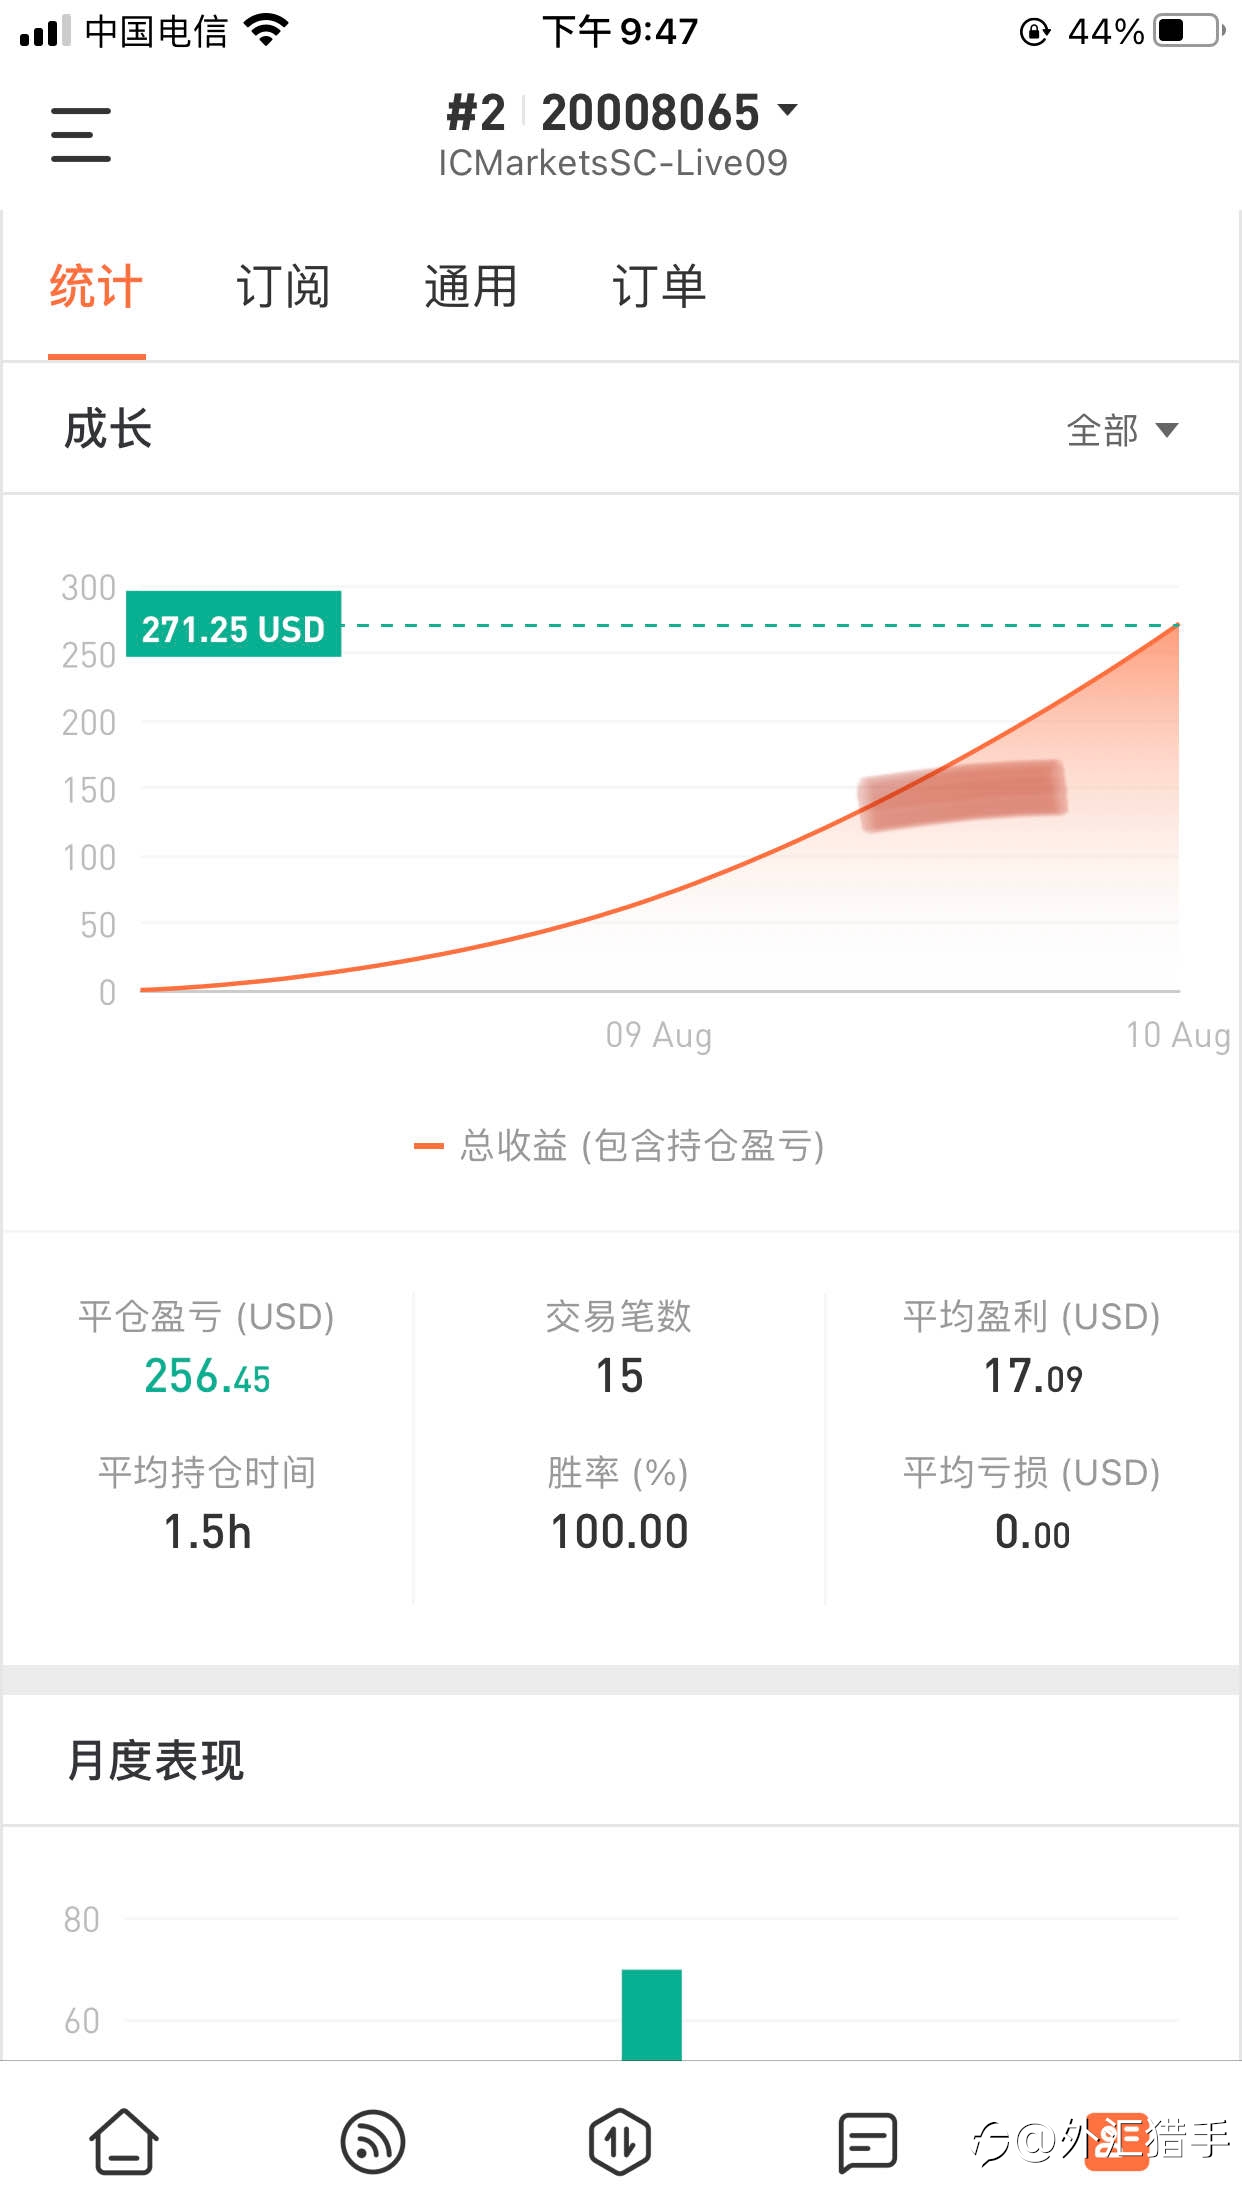
Task: Open the 全部 time range dropdown
Action: coord(1122,431)
